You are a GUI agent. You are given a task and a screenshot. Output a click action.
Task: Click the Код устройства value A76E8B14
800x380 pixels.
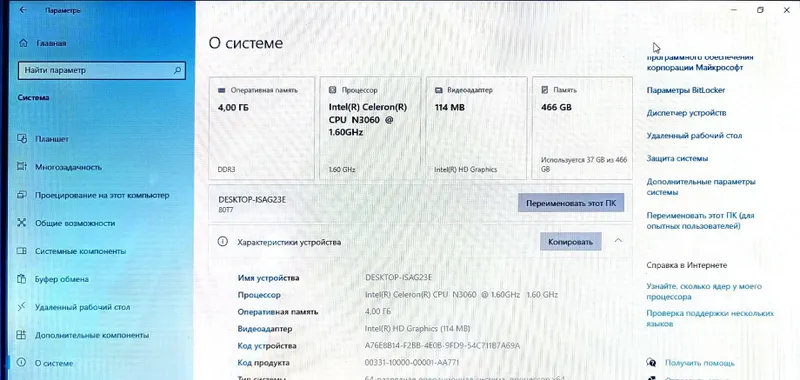tap(442, 346)
